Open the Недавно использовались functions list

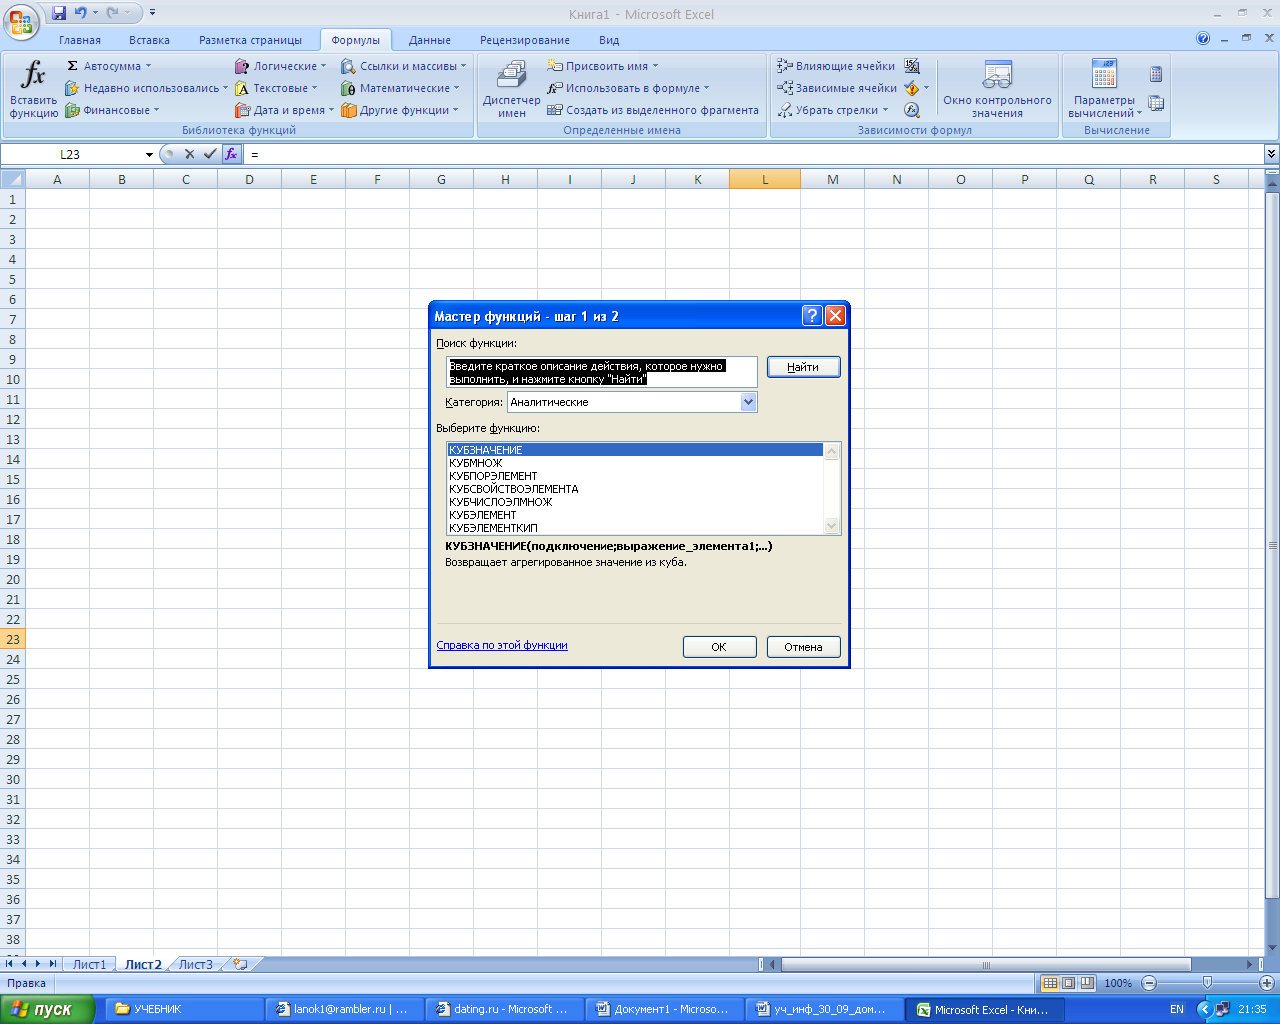pyautogui.click(x=146, y=88)
